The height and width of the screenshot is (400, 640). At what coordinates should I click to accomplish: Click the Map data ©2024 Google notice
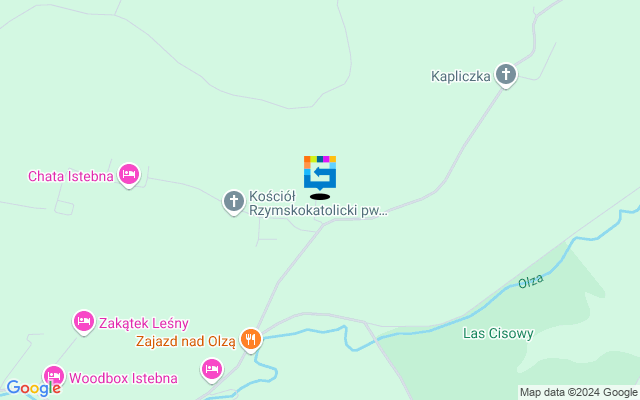(x=578, y=393)
